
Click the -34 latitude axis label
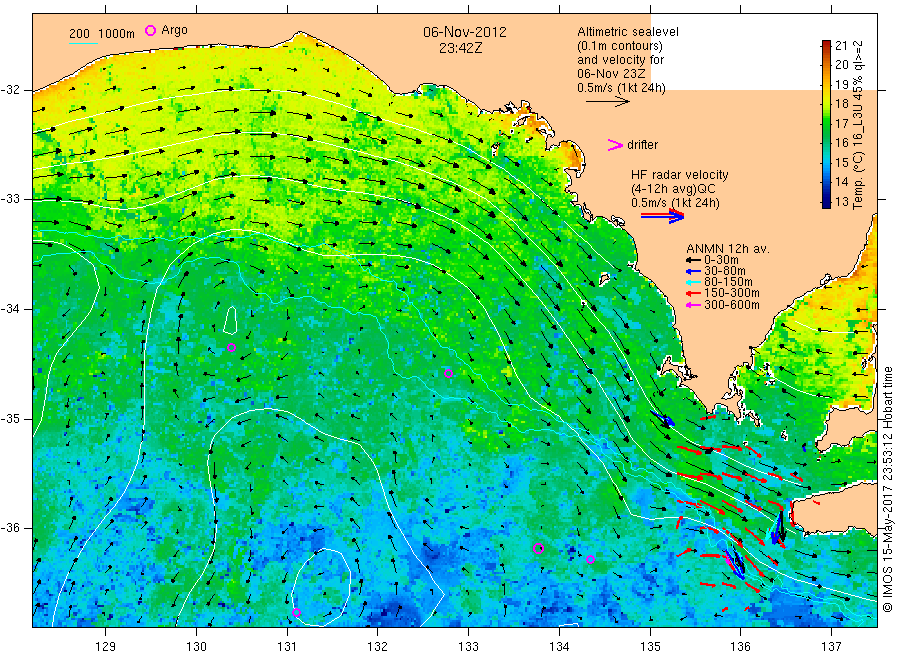pyautogui.click(x=10, y=309)
